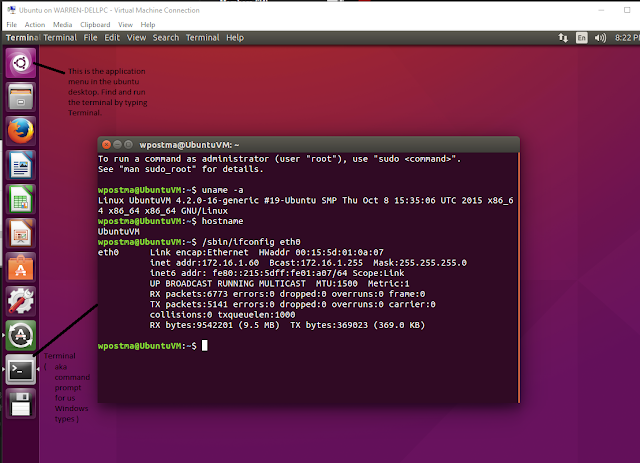Open System Settings gear and wrench icon
This screenshot has width=640, height=463.
click(20, 301)
